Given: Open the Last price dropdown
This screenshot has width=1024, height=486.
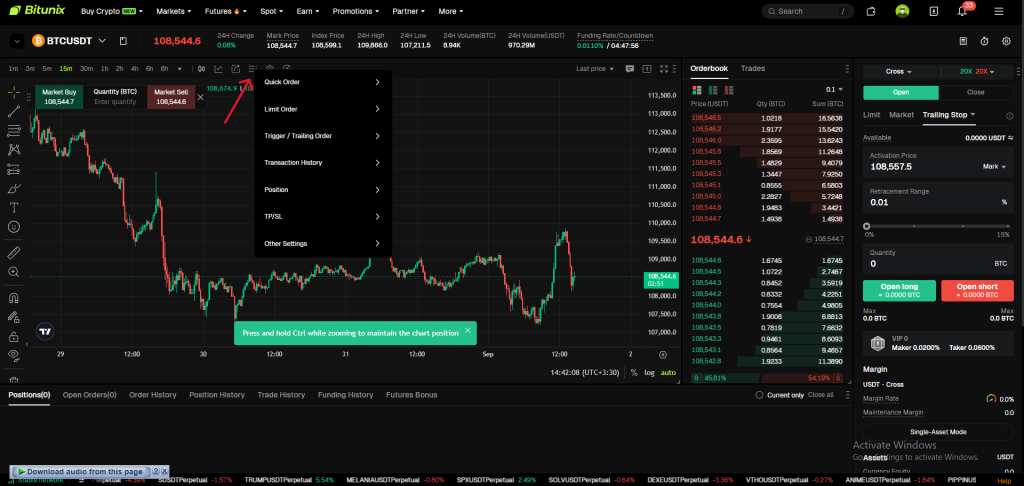Looking at the screenshot, I should coord(594,69).
